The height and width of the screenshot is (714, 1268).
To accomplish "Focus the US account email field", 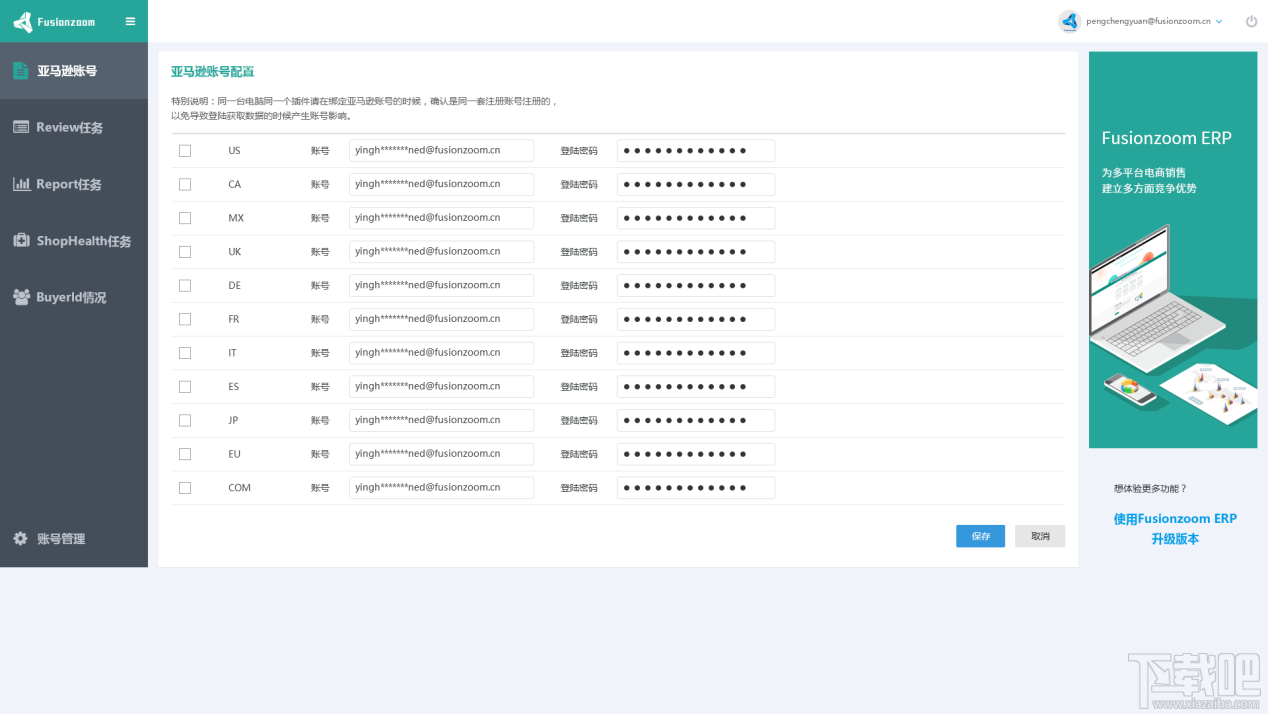I will (x=441, y=151).
